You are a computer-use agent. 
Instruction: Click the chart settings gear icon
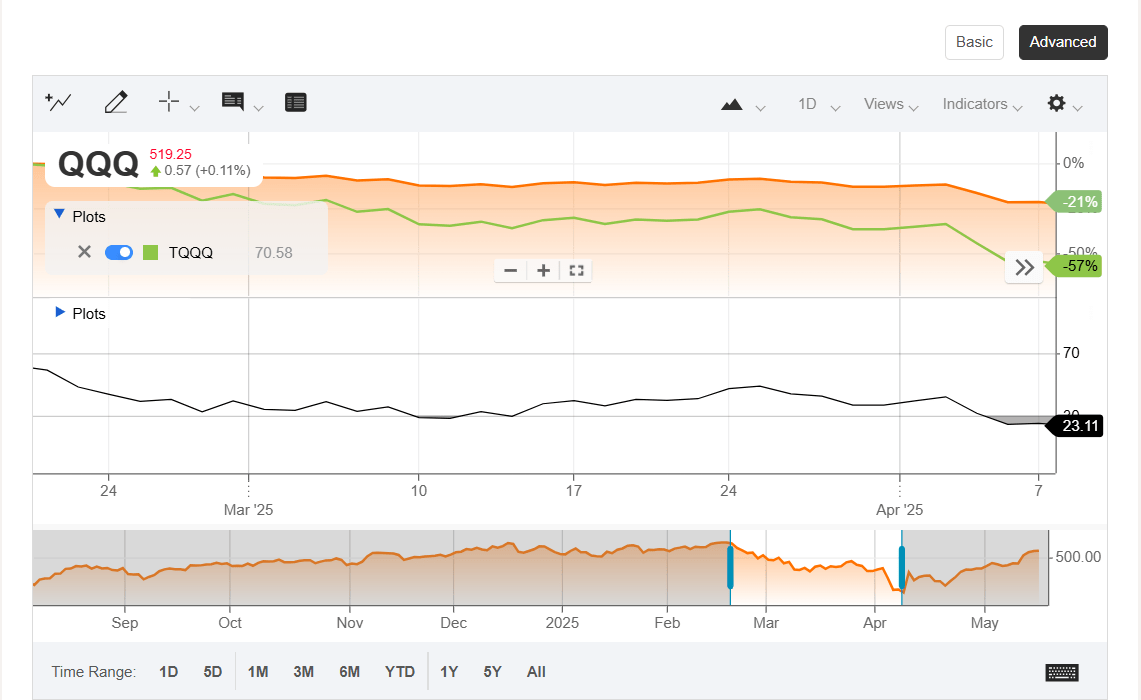[x=1057, y=103]
